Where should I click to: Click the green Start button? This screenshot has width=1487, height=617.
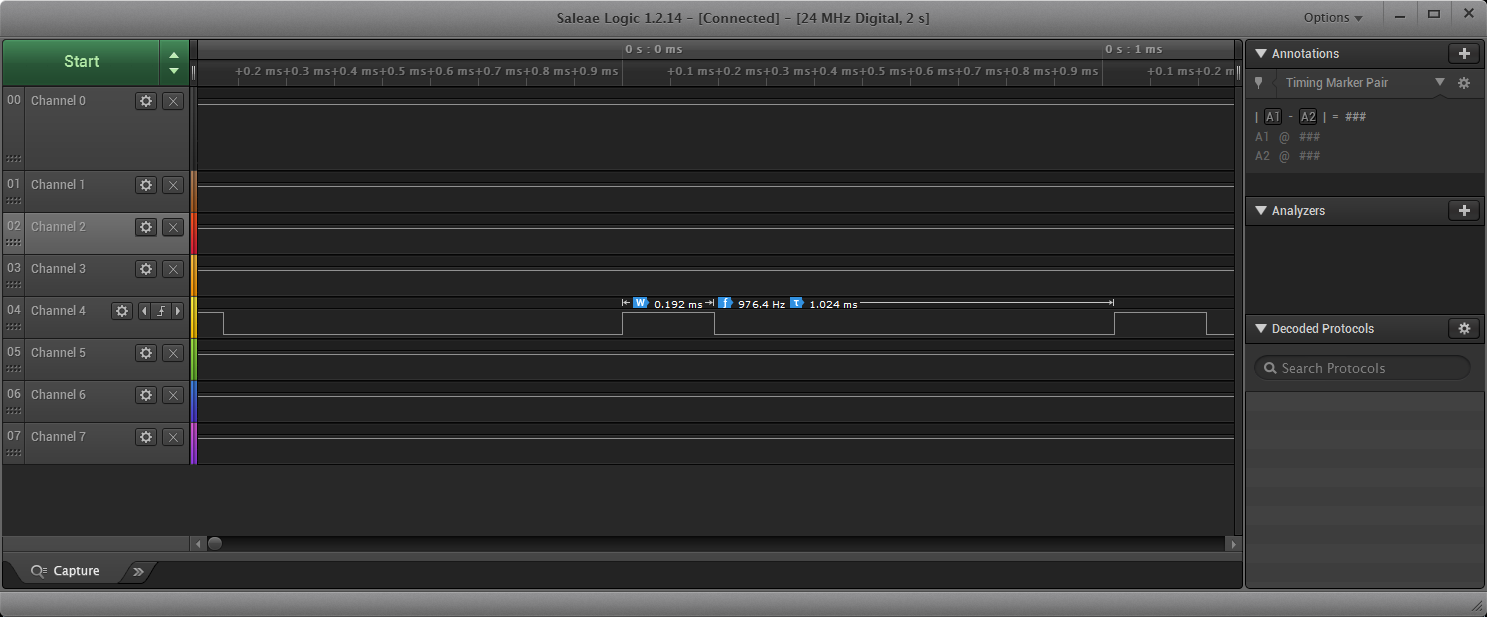pyautogui.click(x=81, y=62)
